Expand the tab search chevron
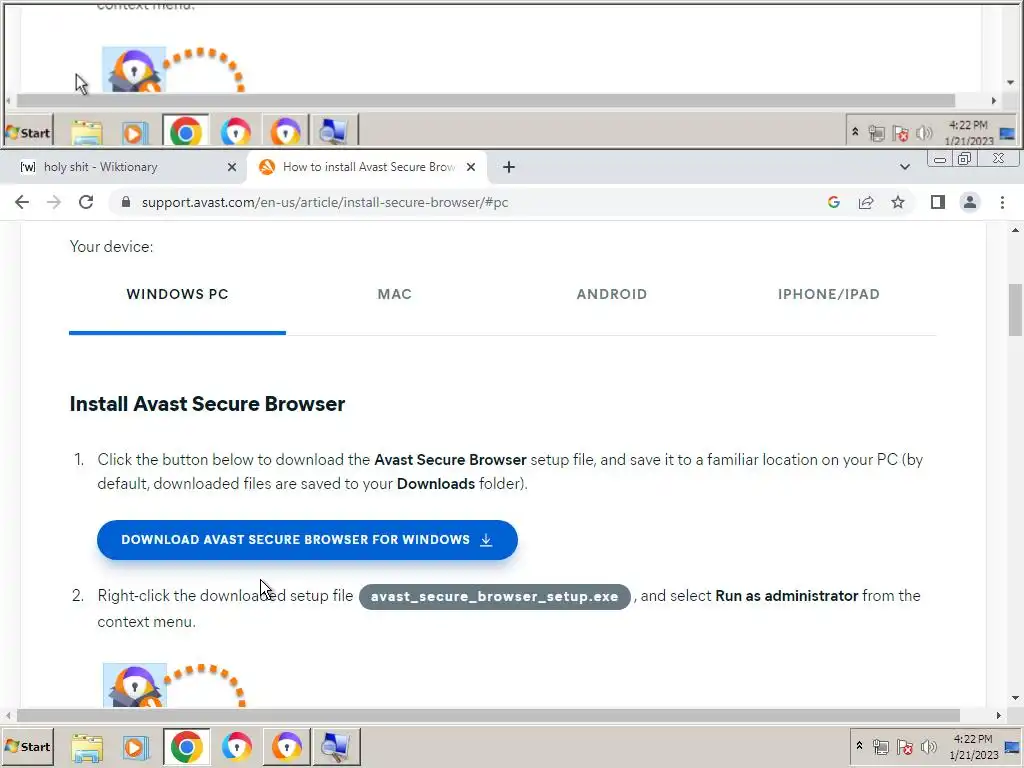Viewport: 1024px width, 768px height. tap(904, 167)
